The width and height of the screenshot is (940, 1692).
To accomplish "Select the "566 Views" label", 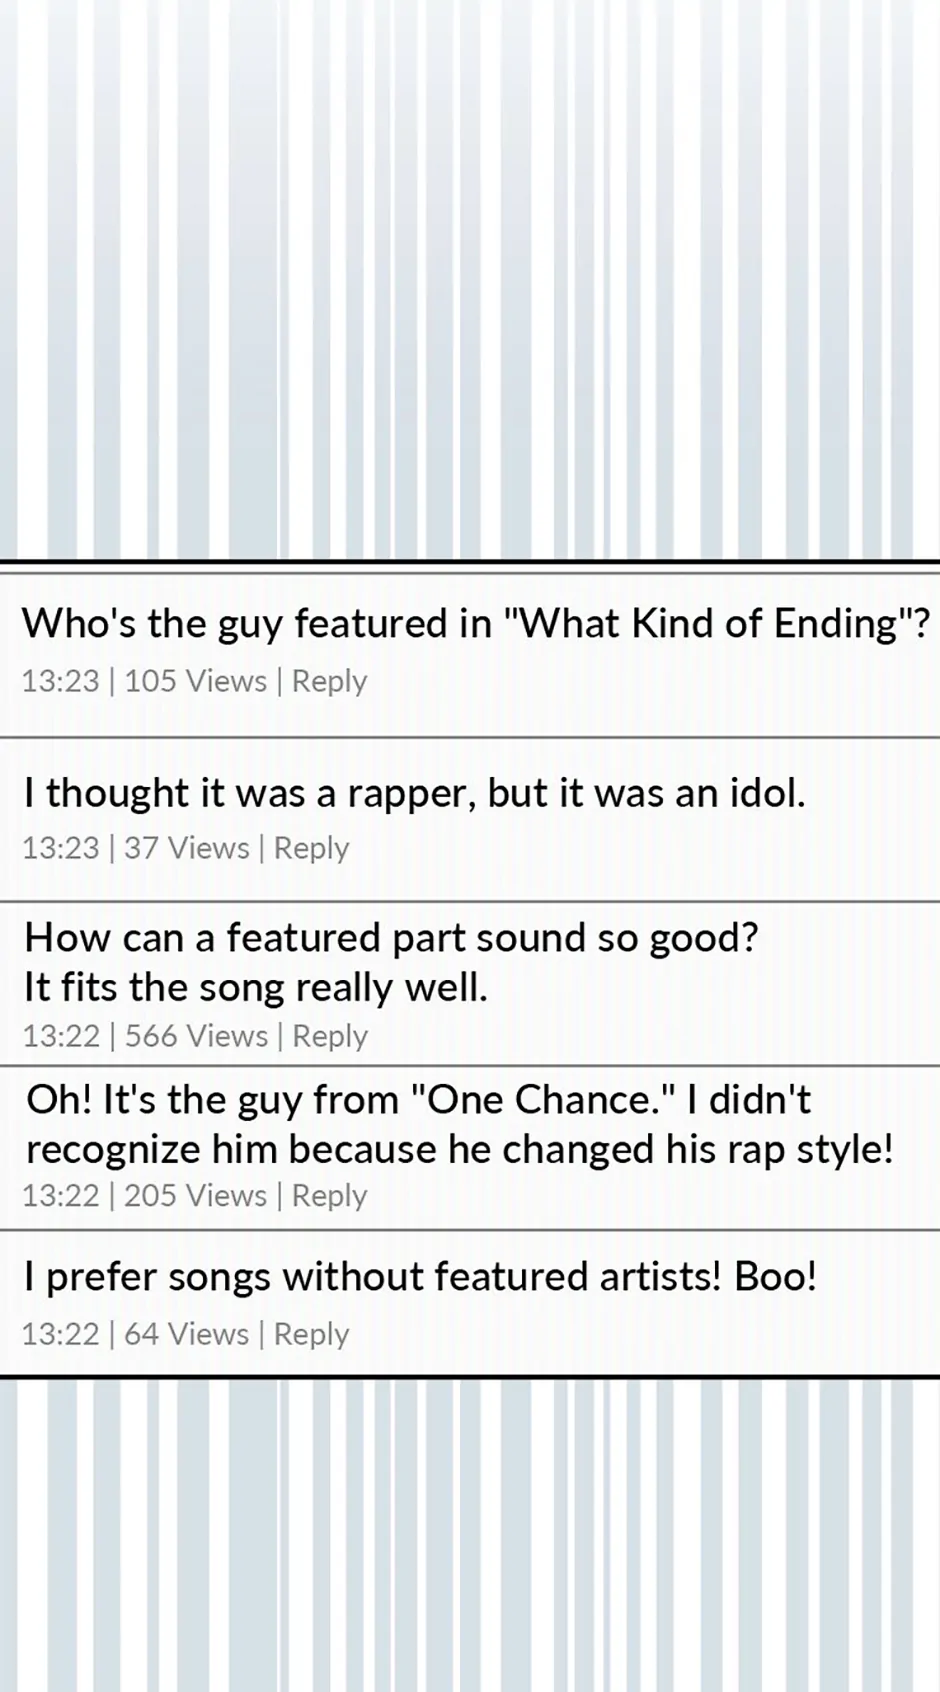I will pos(196,1036).
